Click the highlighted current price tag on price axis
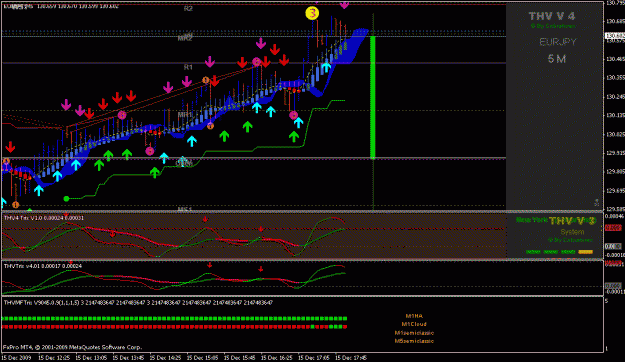 point(615,36)
